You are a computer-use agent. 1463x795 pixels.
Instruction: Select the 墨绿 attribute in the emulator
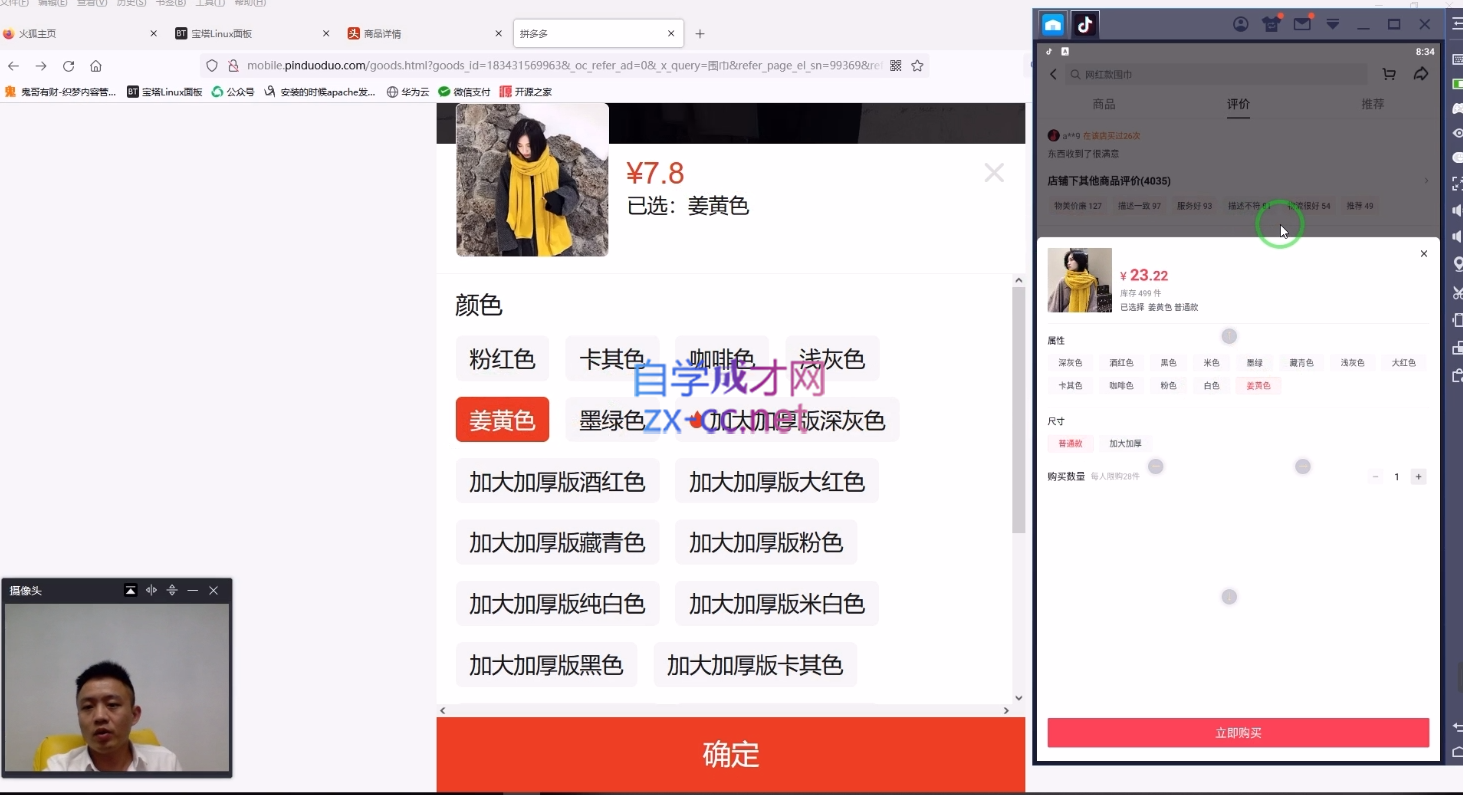click(x=1254, y=363)
